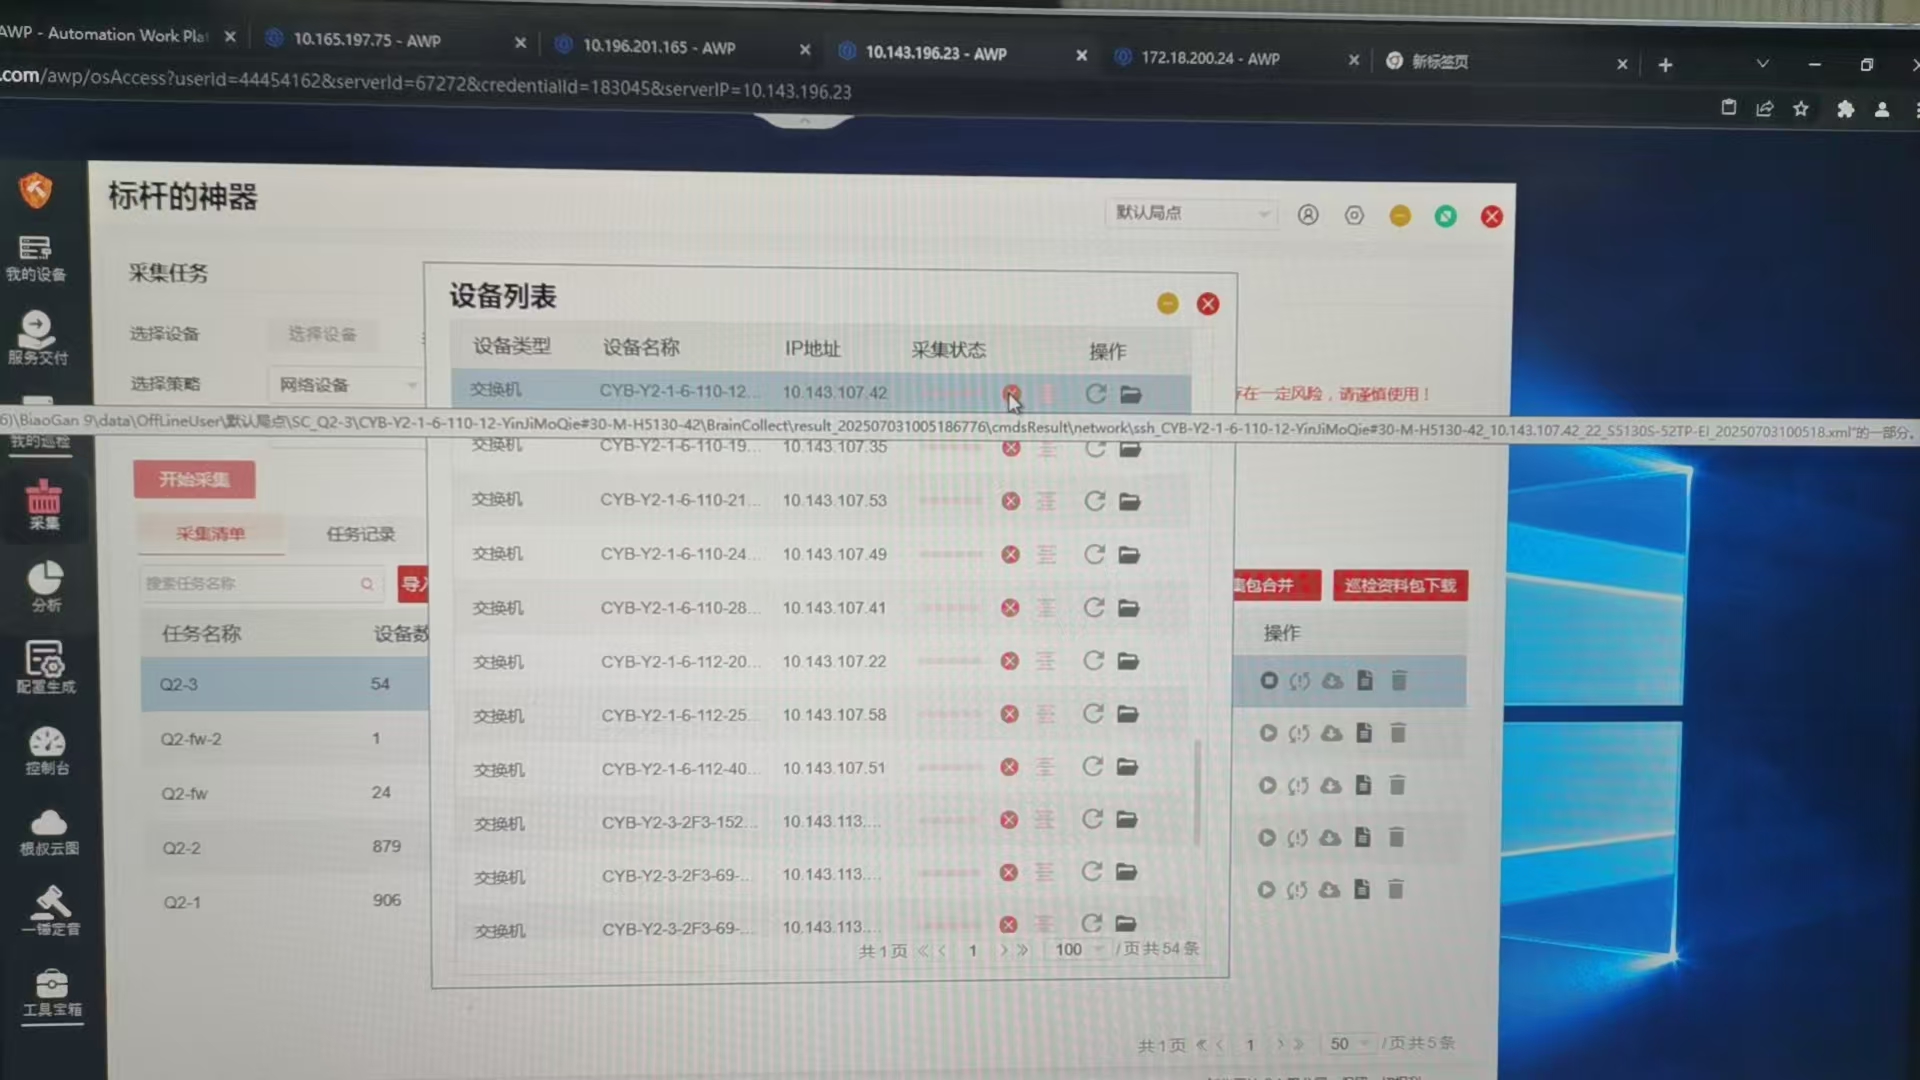1920x1080 pixels.
Task: Click failed status icon for 10.143.107.41
Action: [x=1010, y=608]
